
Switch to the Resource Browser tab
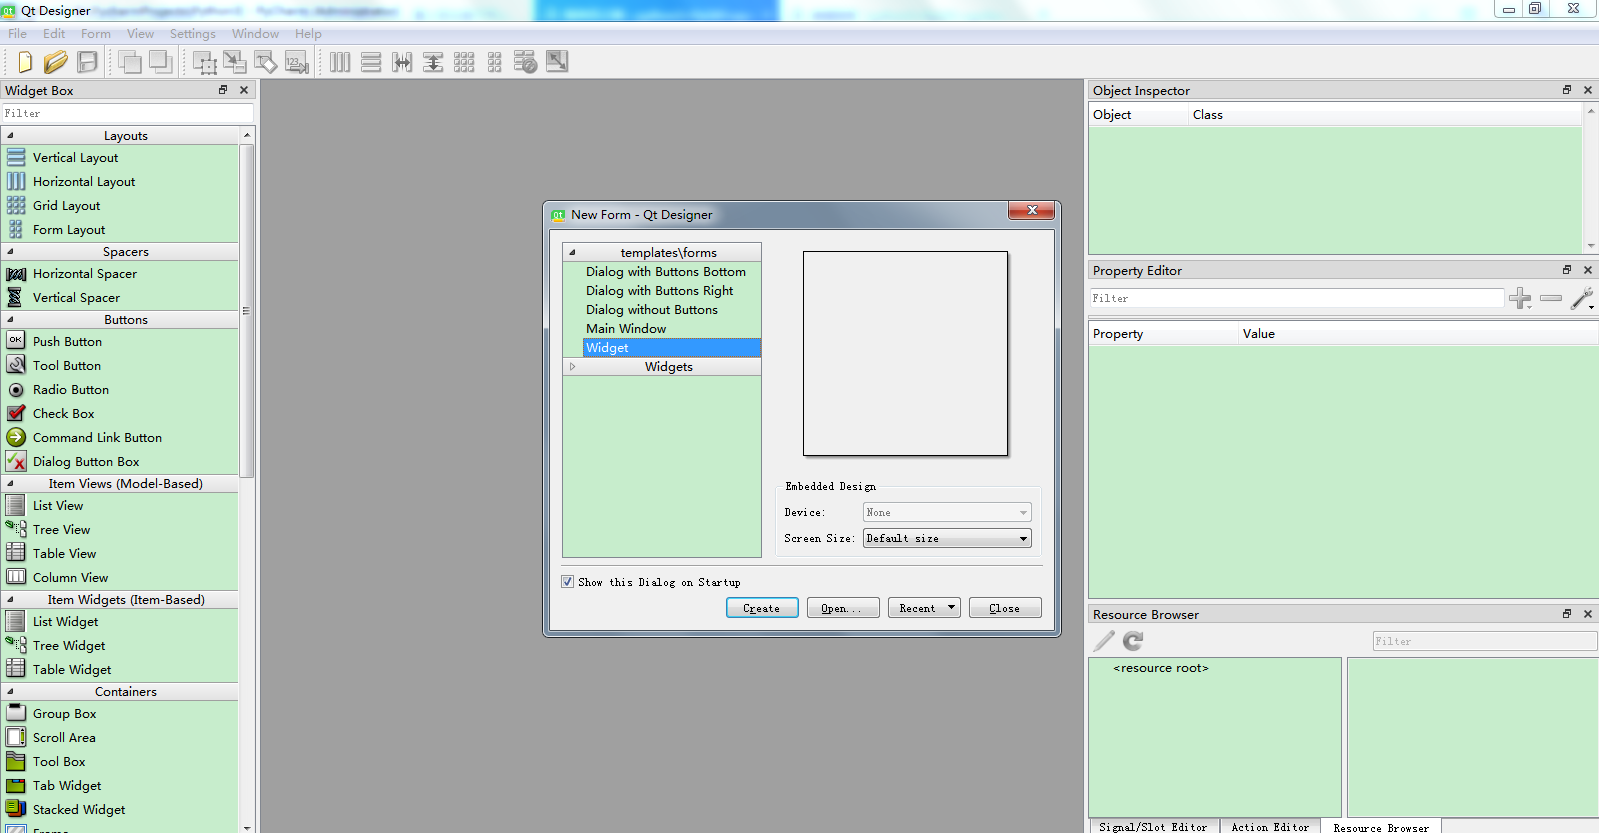[1381, 827]
